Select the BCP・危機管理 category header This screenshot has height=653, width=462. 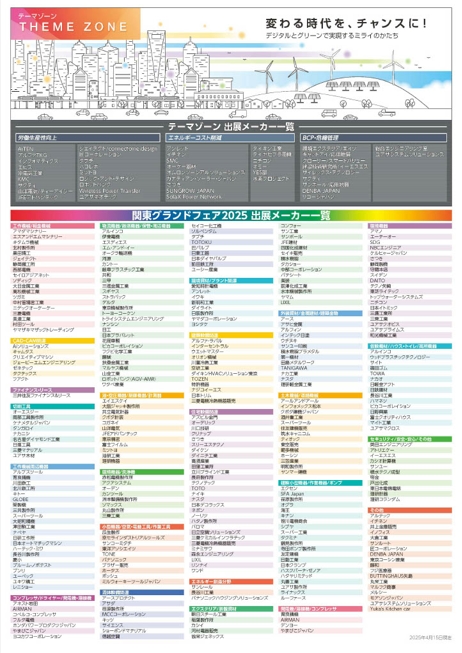tap(373, 137)
